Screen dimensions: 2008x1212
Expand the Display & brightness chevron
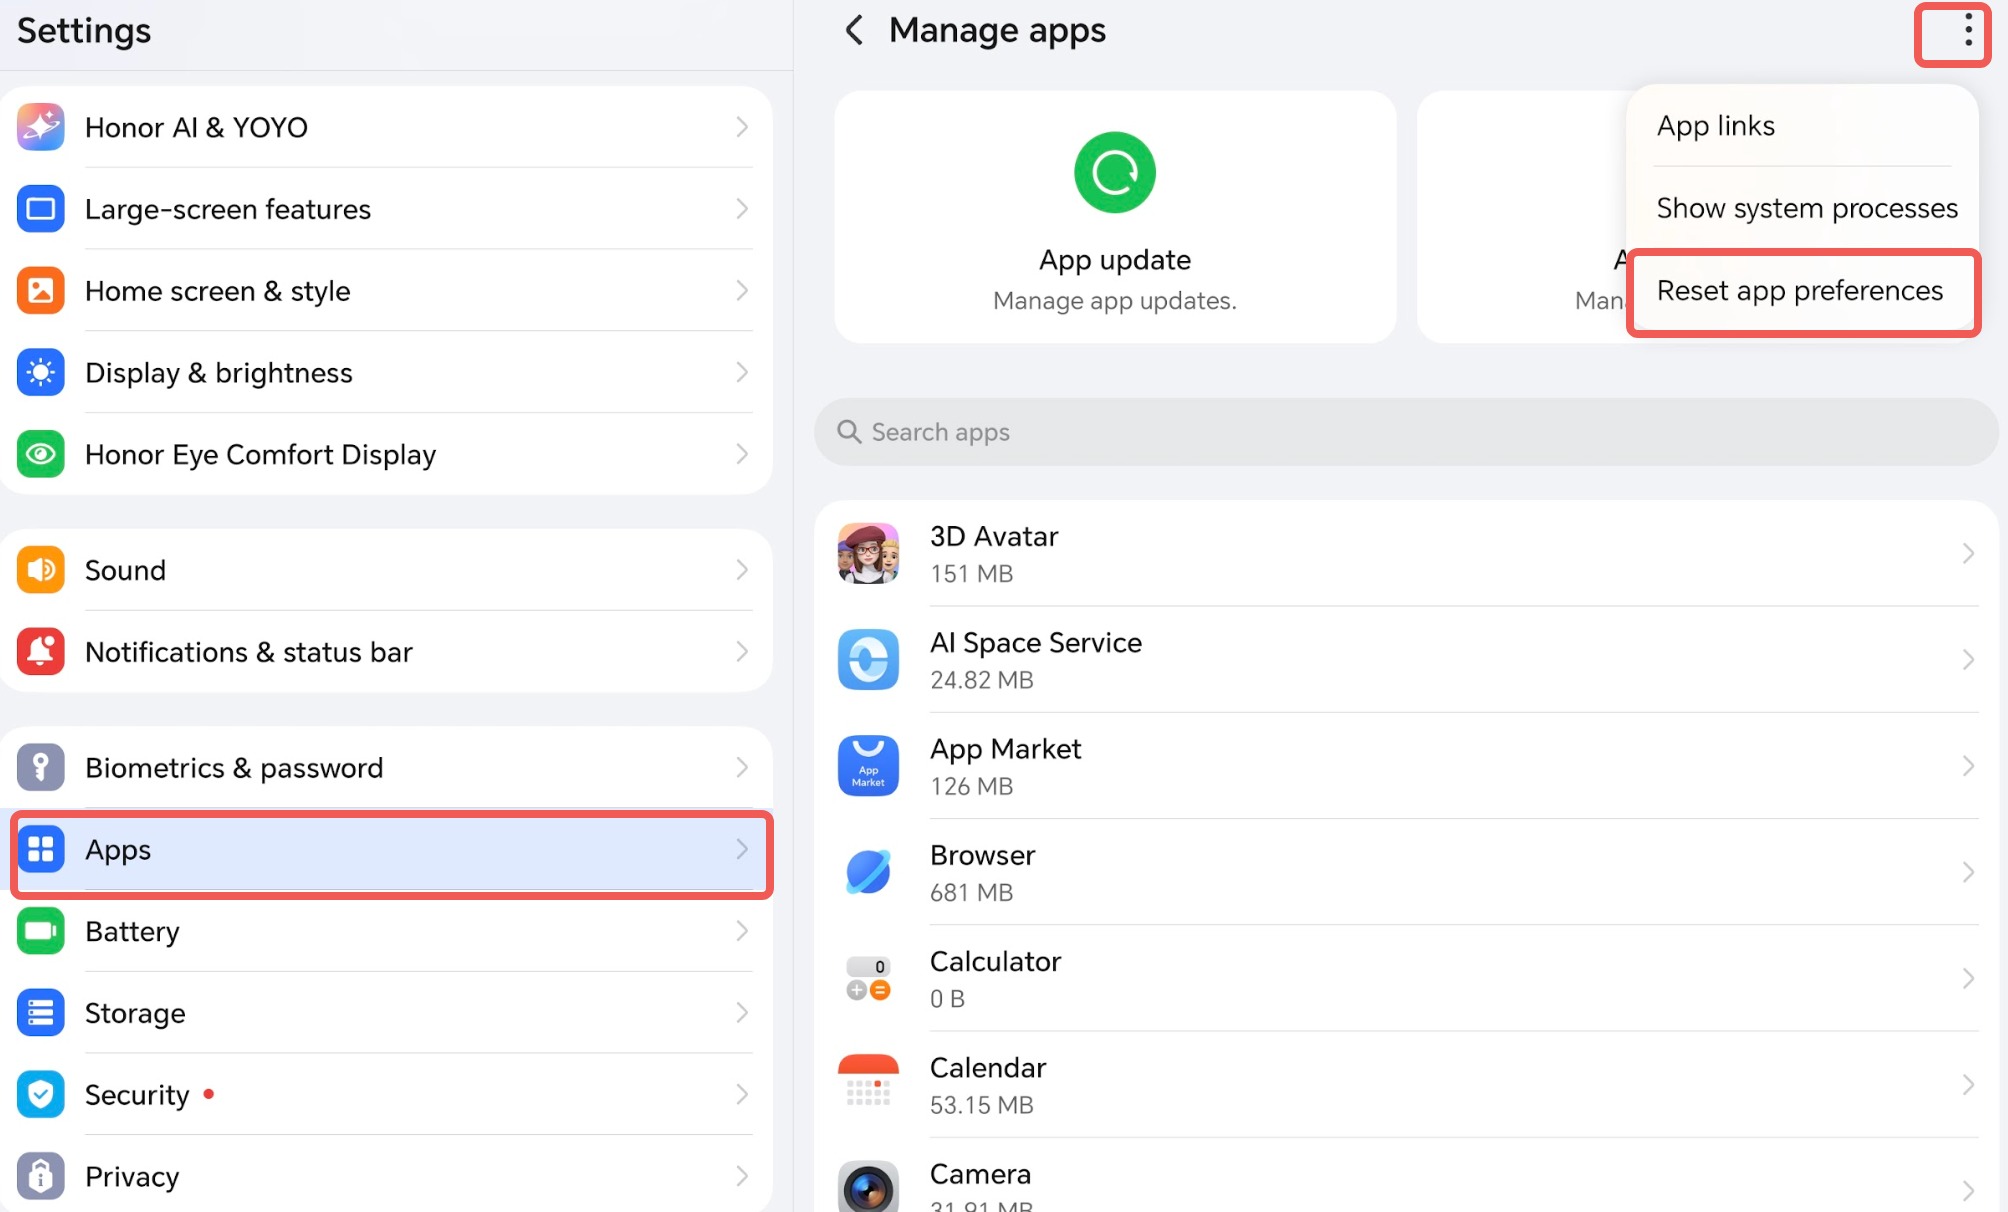click(741, 373)
